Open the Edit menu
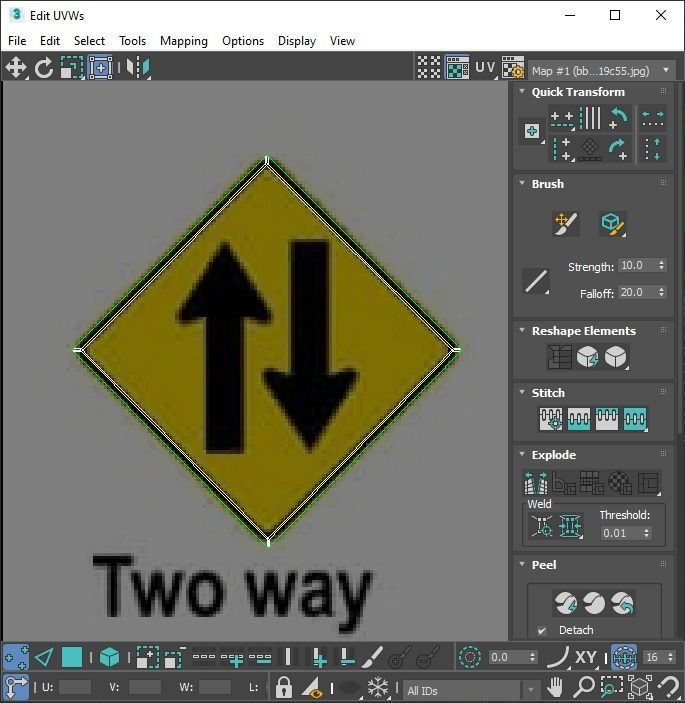 [50, 41]
